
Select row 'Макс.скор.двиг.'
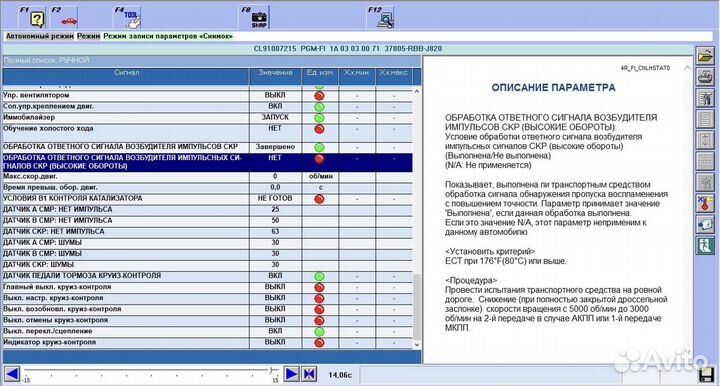click(x=208, y=177)
